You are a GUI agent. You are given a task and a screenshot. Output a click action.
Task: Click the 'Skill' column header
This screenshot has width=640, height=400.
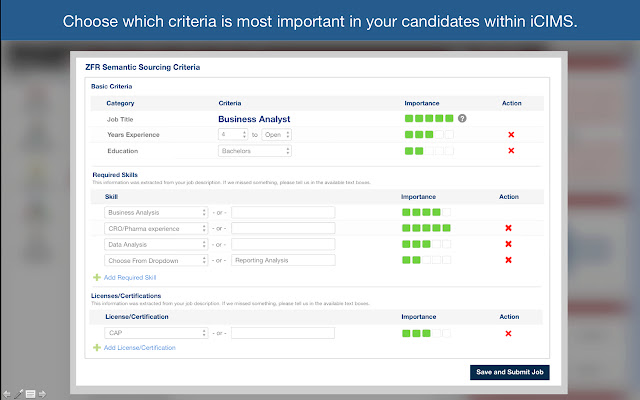[111, 197]
